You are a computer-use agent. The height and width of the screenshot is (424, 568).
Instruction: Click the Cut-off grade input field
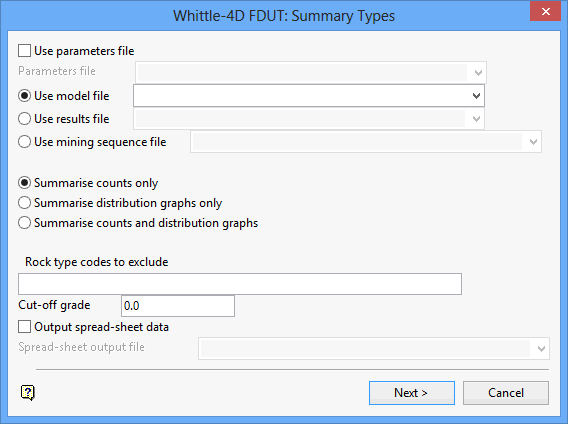coord(178,306)
